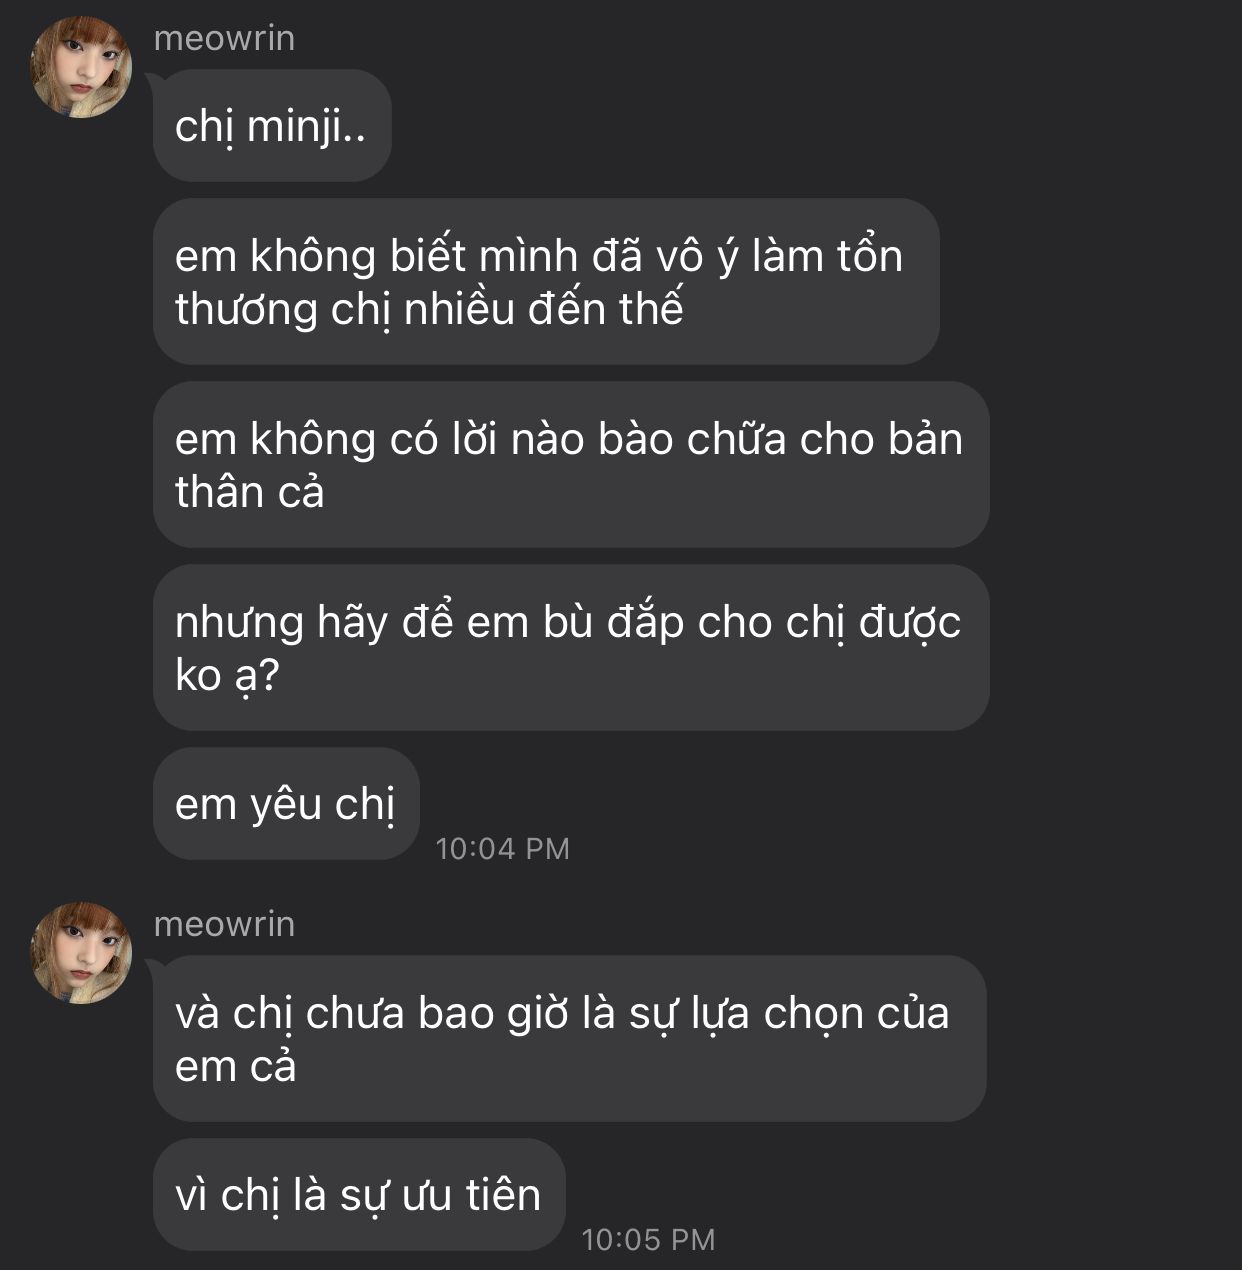Click the top meowrin username label
The width and height of the screenshot is (1242, 1270).
click(224, 38)
